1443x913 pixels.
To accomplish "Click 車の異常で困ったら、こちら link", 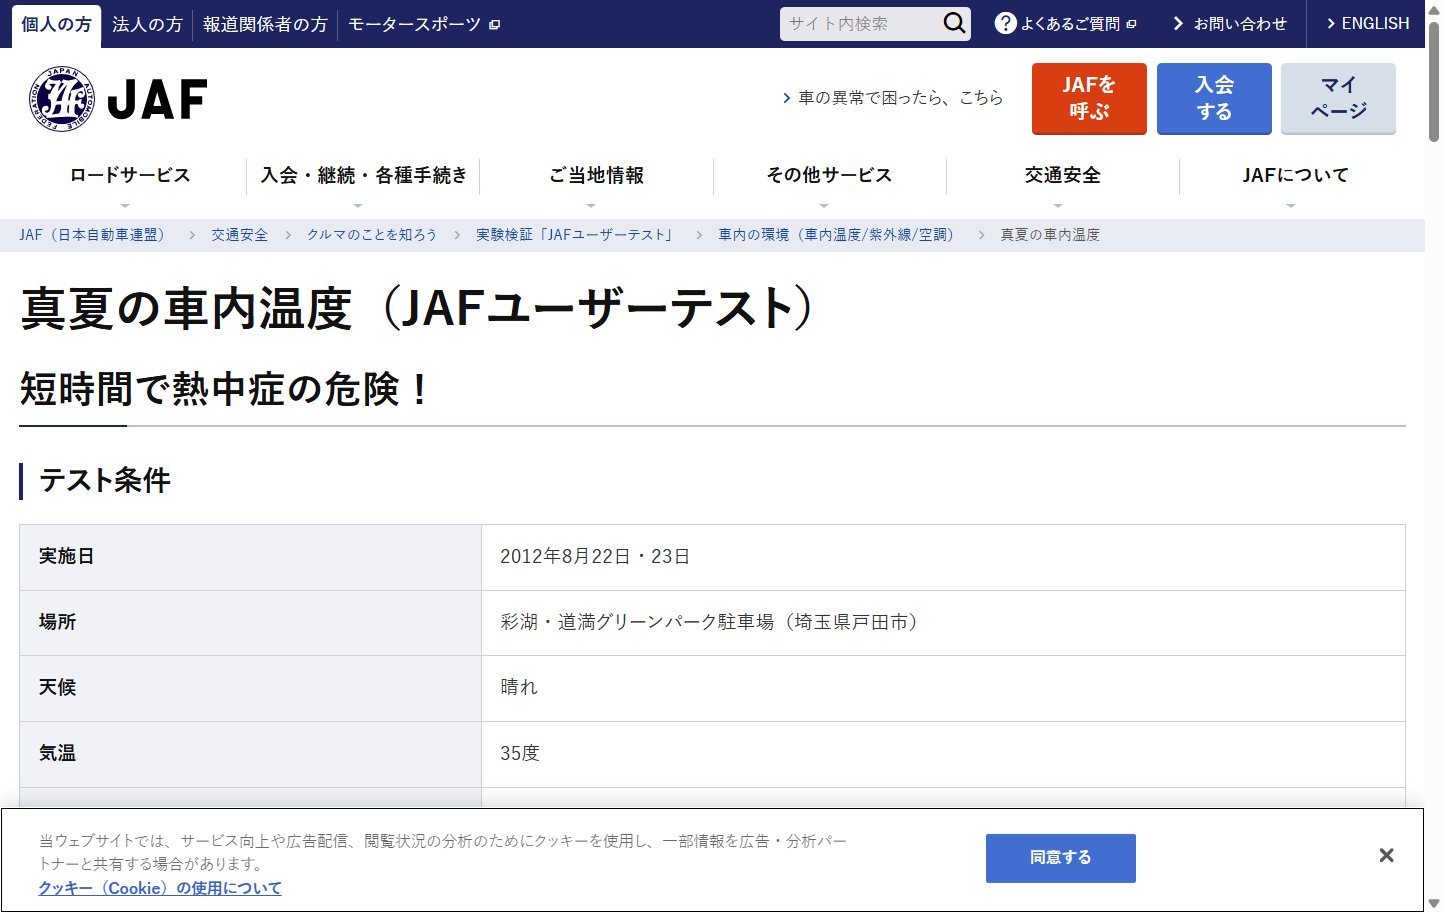I will [892, 98].
